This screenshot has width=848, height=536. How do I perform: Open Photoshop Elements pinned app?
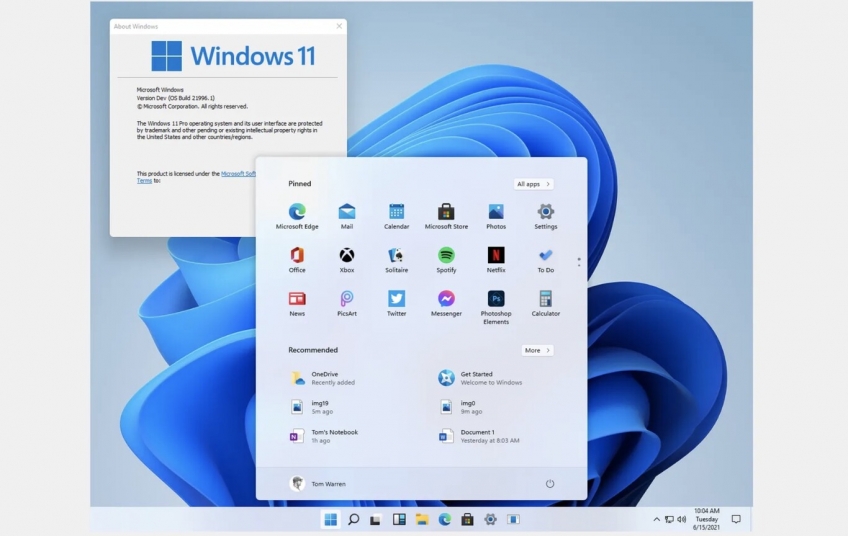[496, 299]
